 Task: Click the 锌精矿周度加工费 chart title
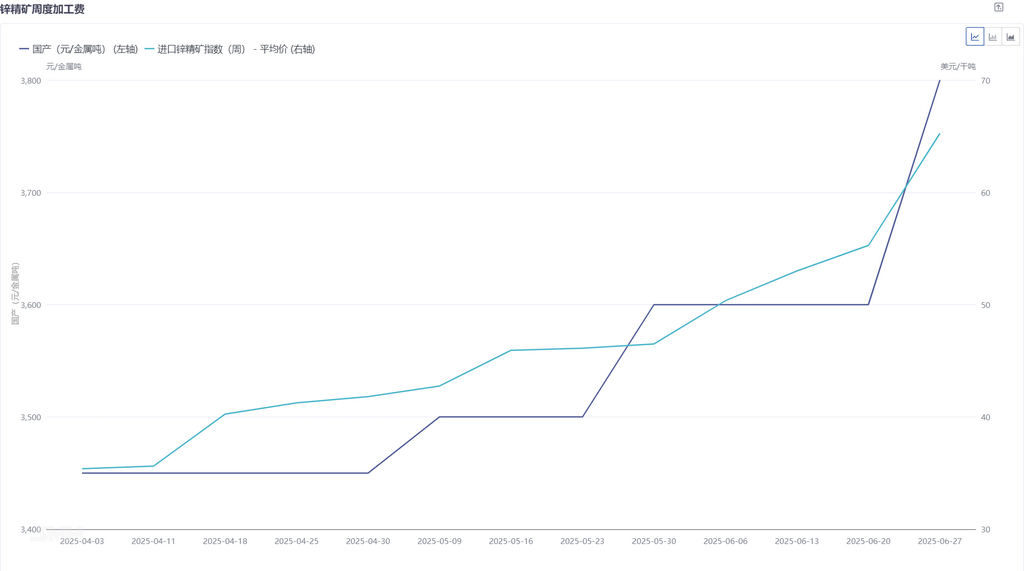click(42, 9)
